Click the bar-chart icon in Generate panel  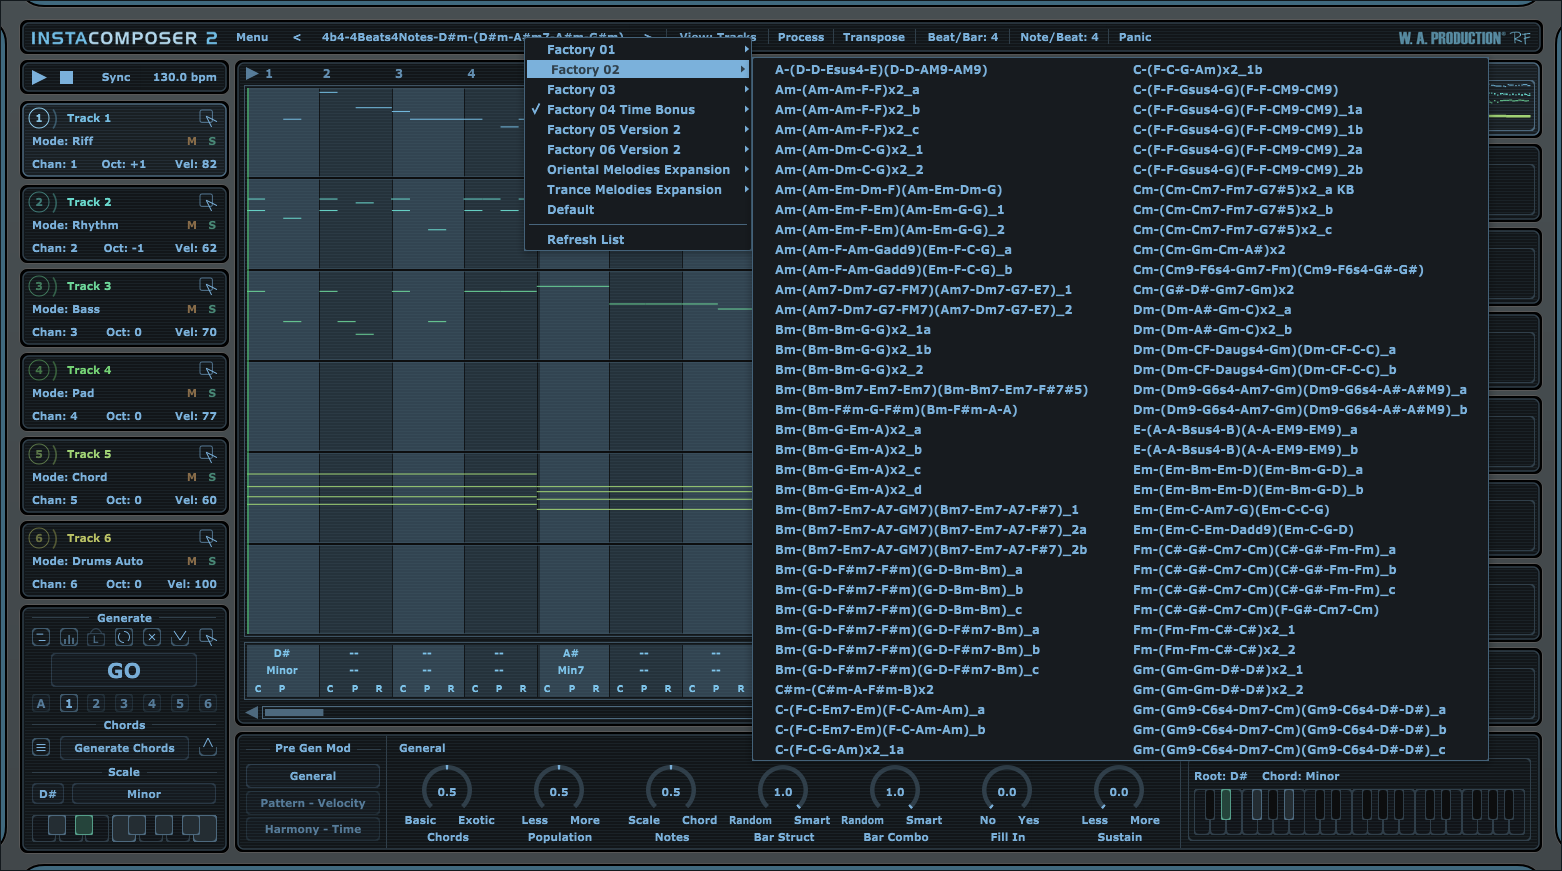click(x=69, y=637)
